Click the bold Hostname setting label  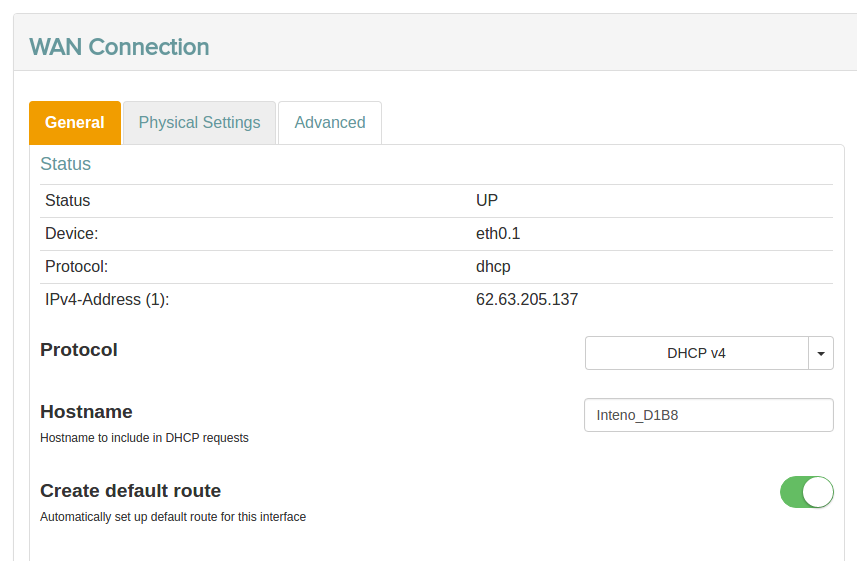tap(86, 412)
